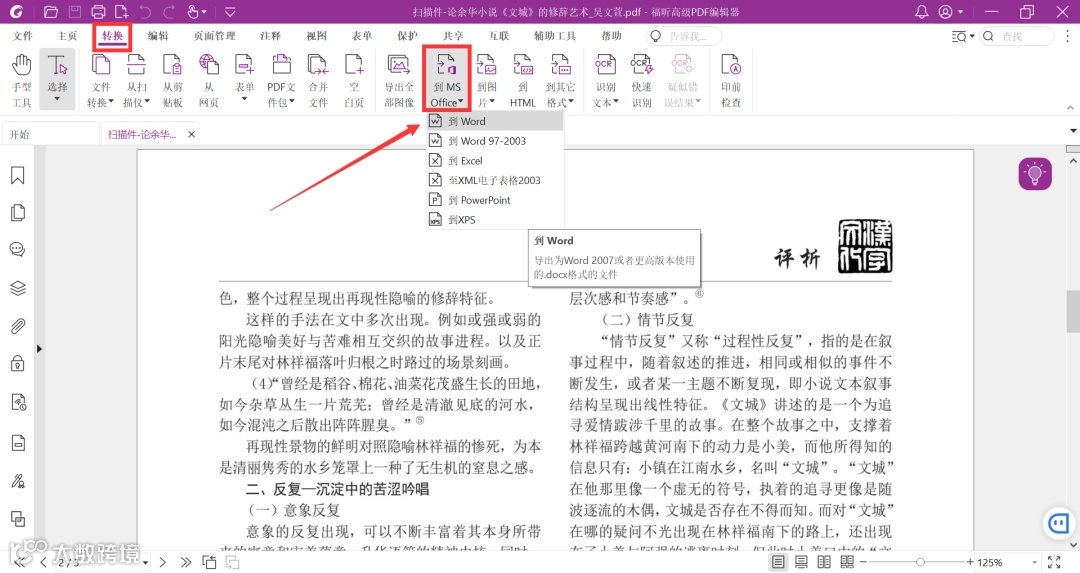Open the Attachments side panel
The height and width of the screenshot is (573, 1080).
click(x=18, y=325)
